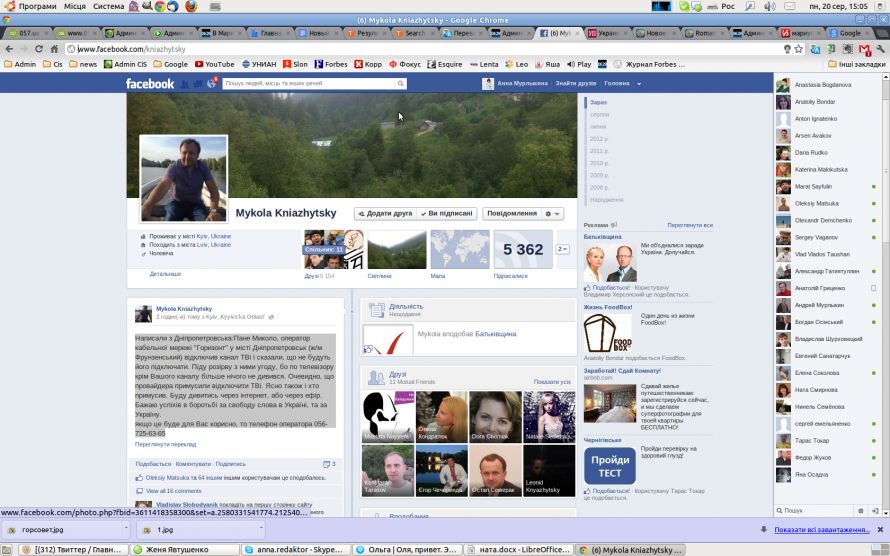Open the Програми menu
Image resolution: width=890 pixels, height=556 pixels.
37,6
